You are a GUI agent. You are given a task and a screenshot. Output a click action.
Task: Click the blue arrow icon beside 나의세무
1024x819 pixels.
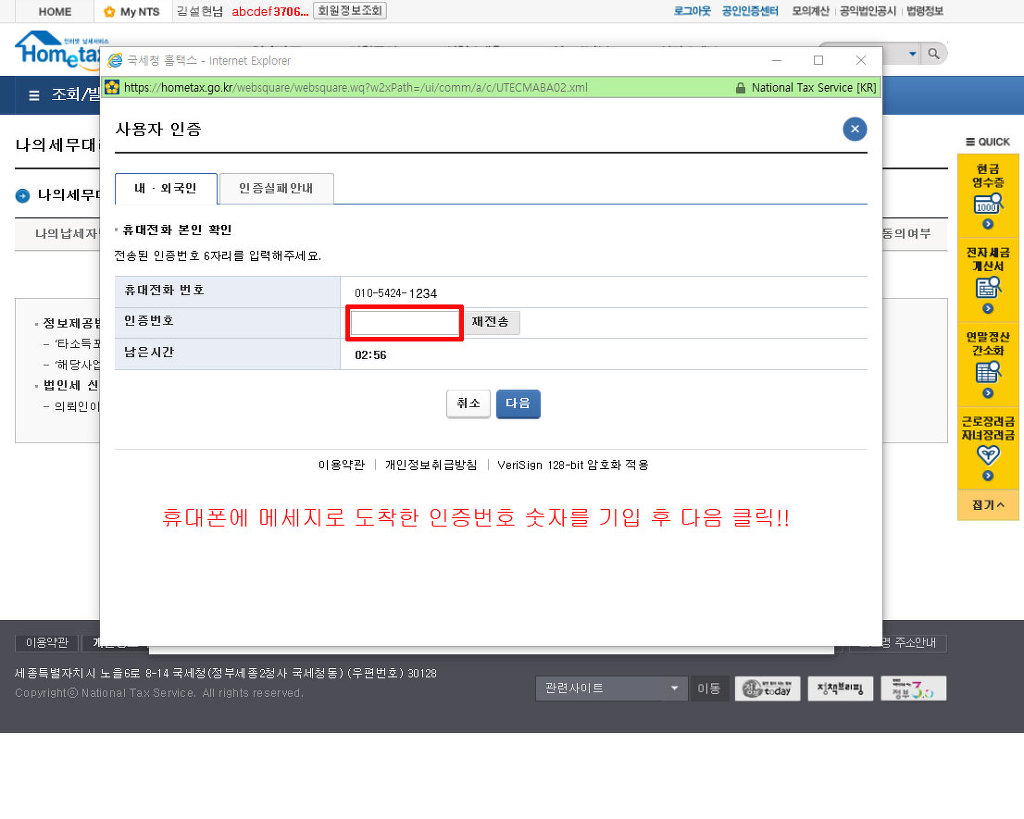coord(23,196)
